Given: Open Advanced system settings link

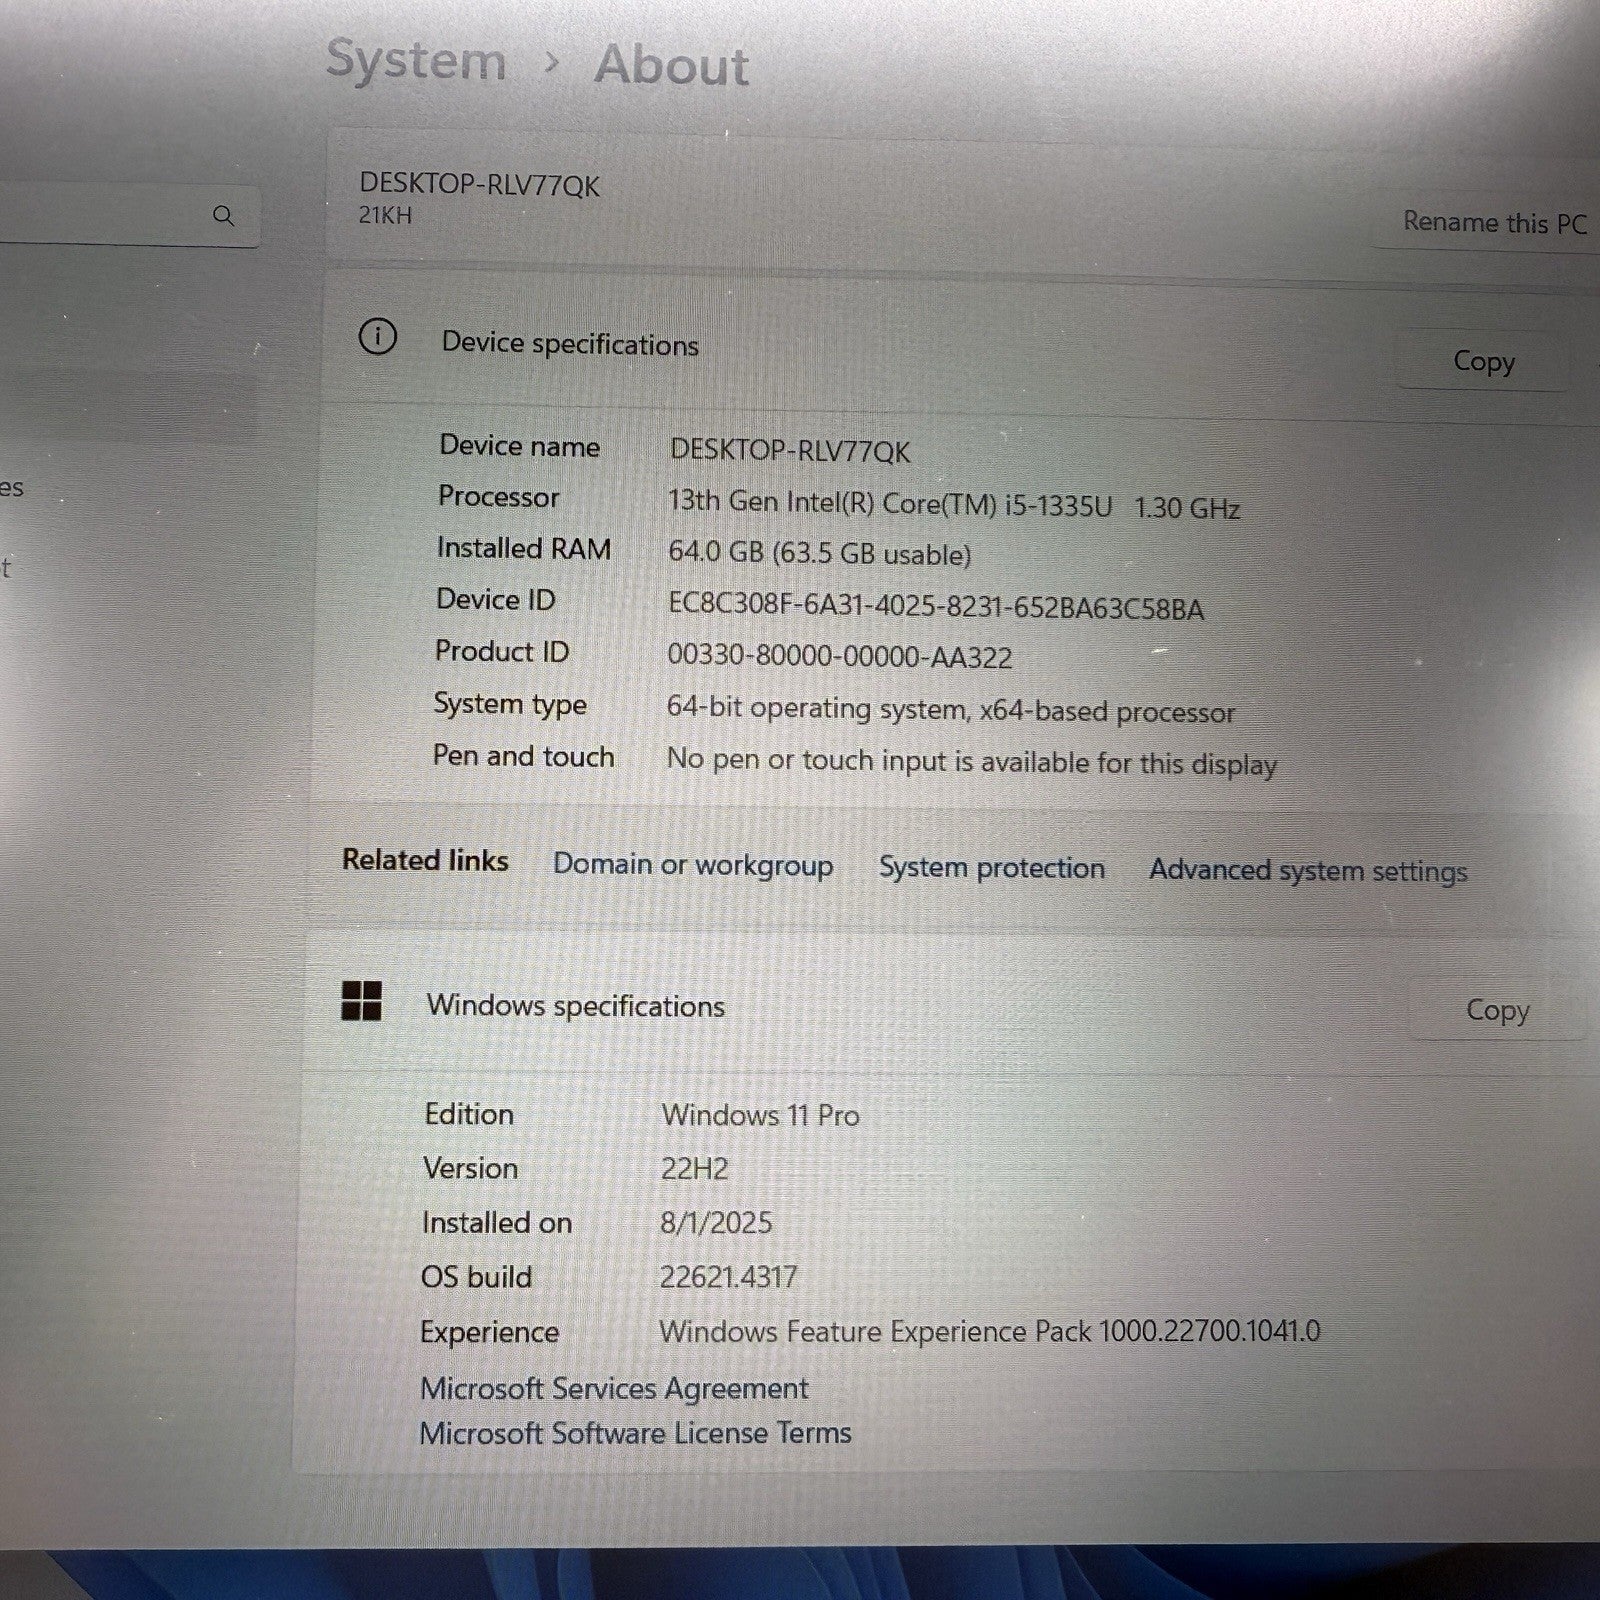Looking at the screenshot, I should pos(1308,871).
